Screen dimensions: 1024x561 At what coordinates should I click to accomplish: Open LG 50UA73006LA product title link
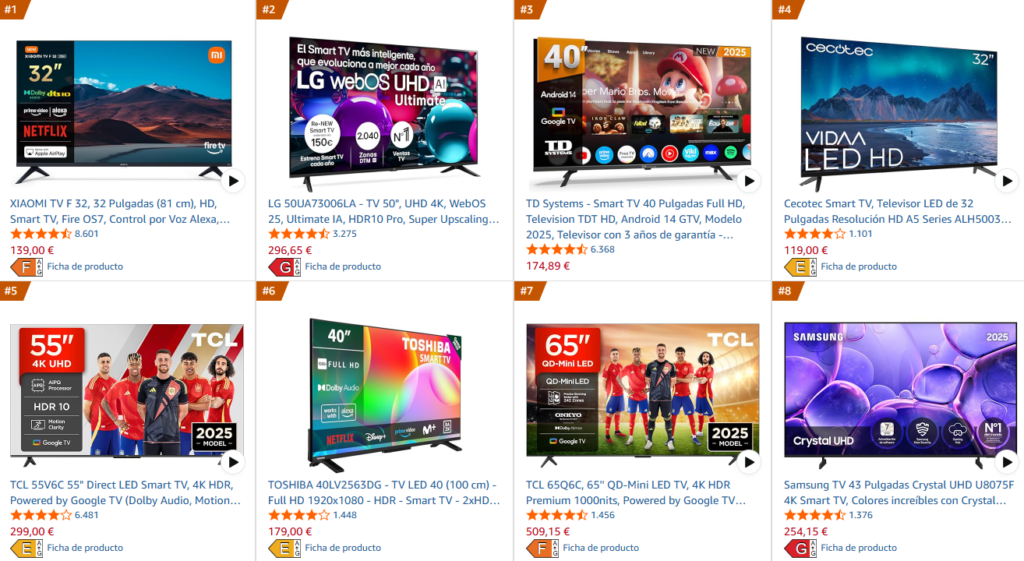coord(383,212)
